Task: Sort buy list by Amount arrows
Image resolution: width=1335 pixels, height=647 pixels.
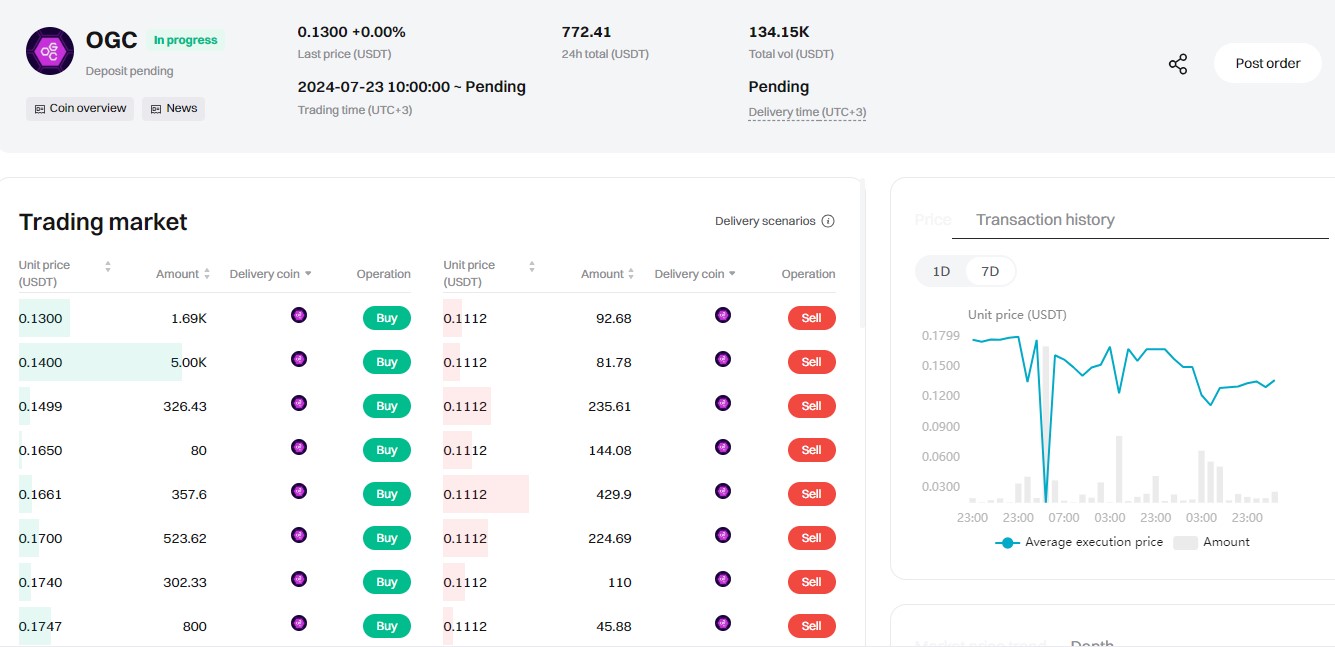Action: (207, 274)
